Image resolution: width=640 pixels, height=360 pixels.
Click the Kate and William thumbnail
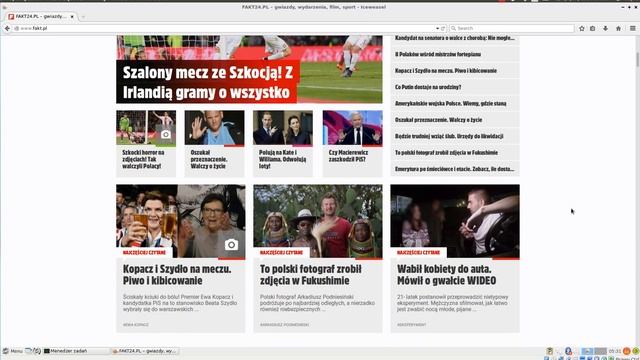[x=283, y=128]
